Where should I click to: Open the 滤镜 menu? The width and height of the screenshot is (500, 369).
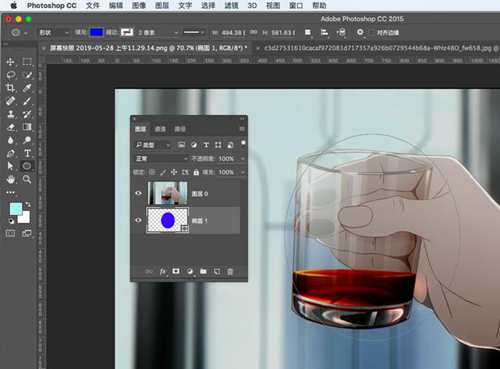[231, 5]
